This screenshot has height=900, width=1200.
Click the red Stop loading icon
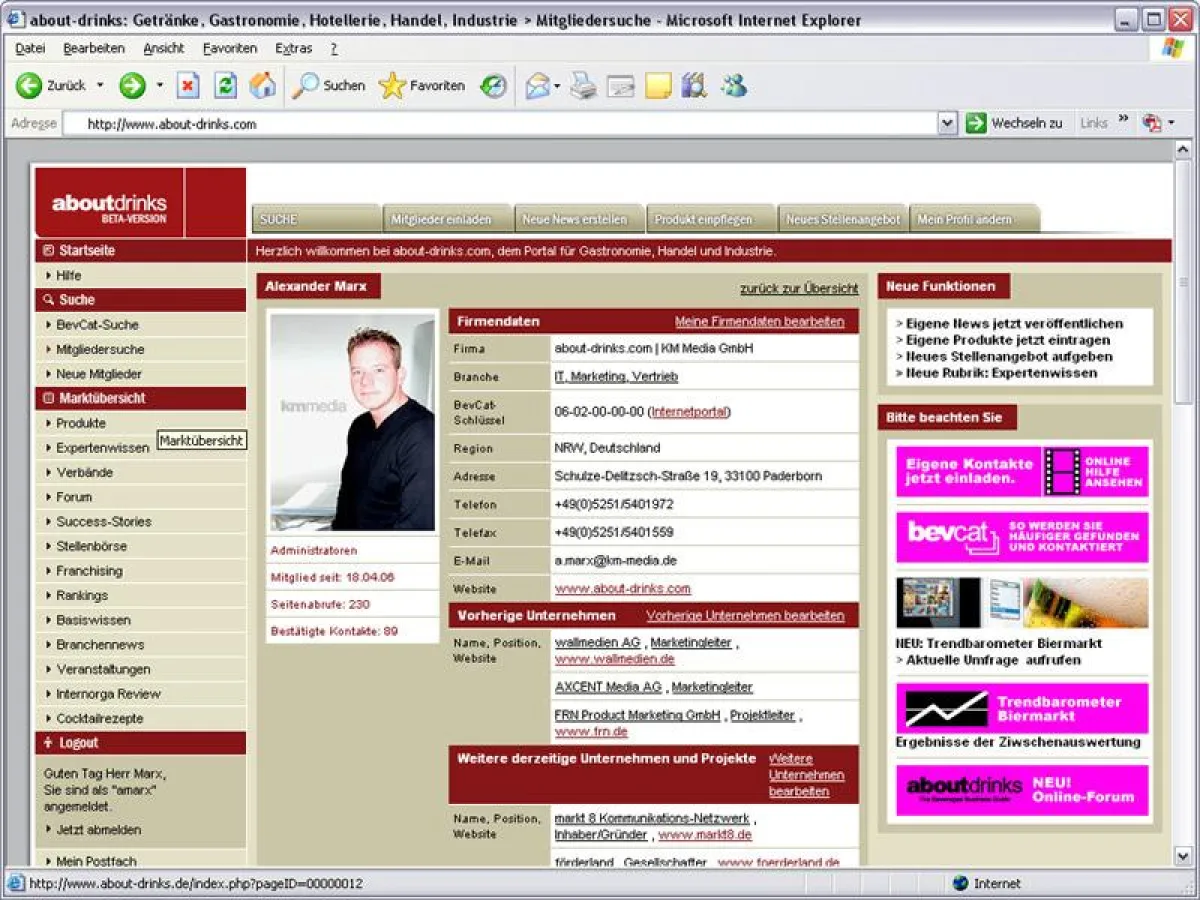188,86
